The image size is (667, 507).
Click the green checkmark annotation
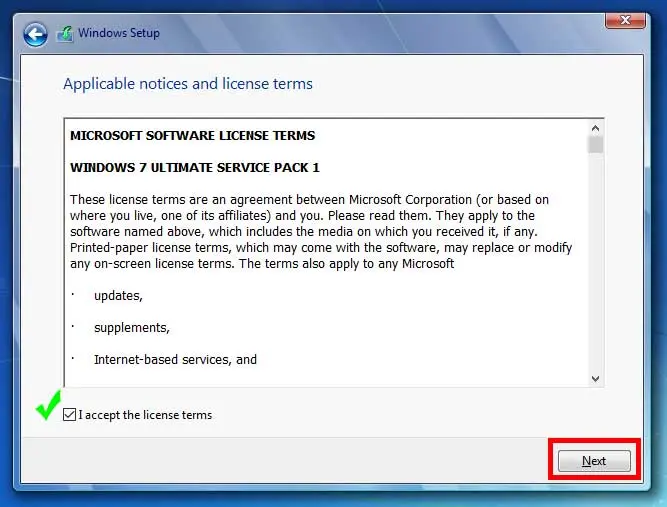(x=47, y=406)
